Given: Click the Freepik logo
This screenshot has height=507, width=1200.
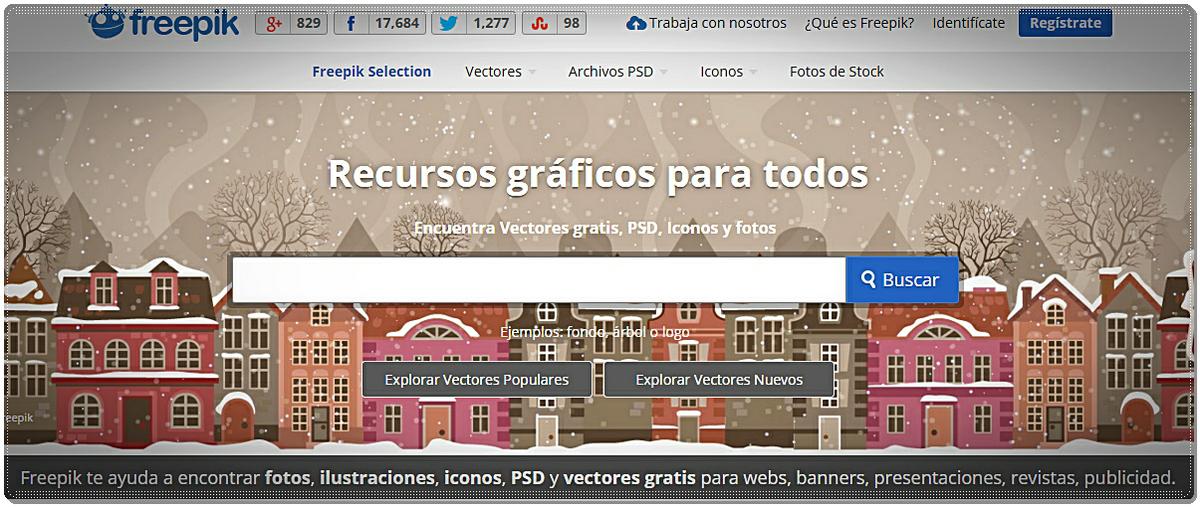Looking at the screenshot, I should pos(163,23).
